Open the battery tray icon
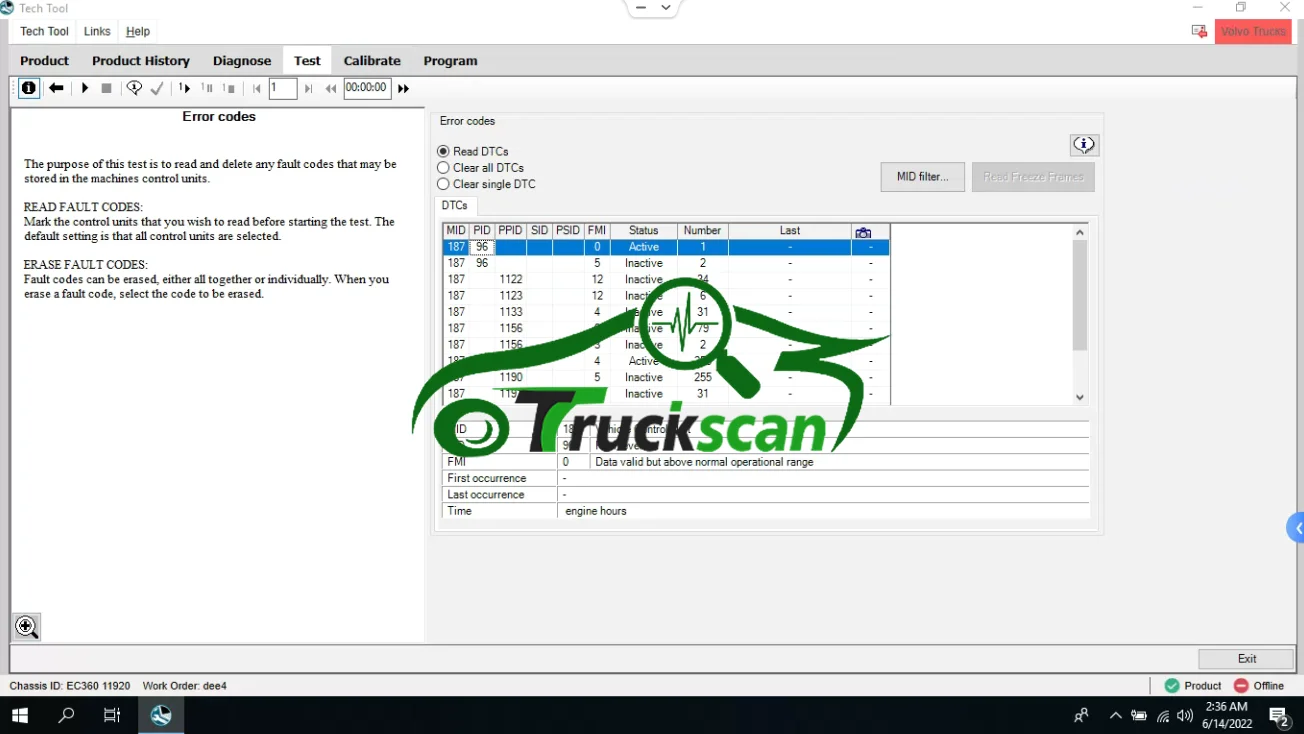Viewport: 1304px width, 734px height. click(x=1139, y=715)
